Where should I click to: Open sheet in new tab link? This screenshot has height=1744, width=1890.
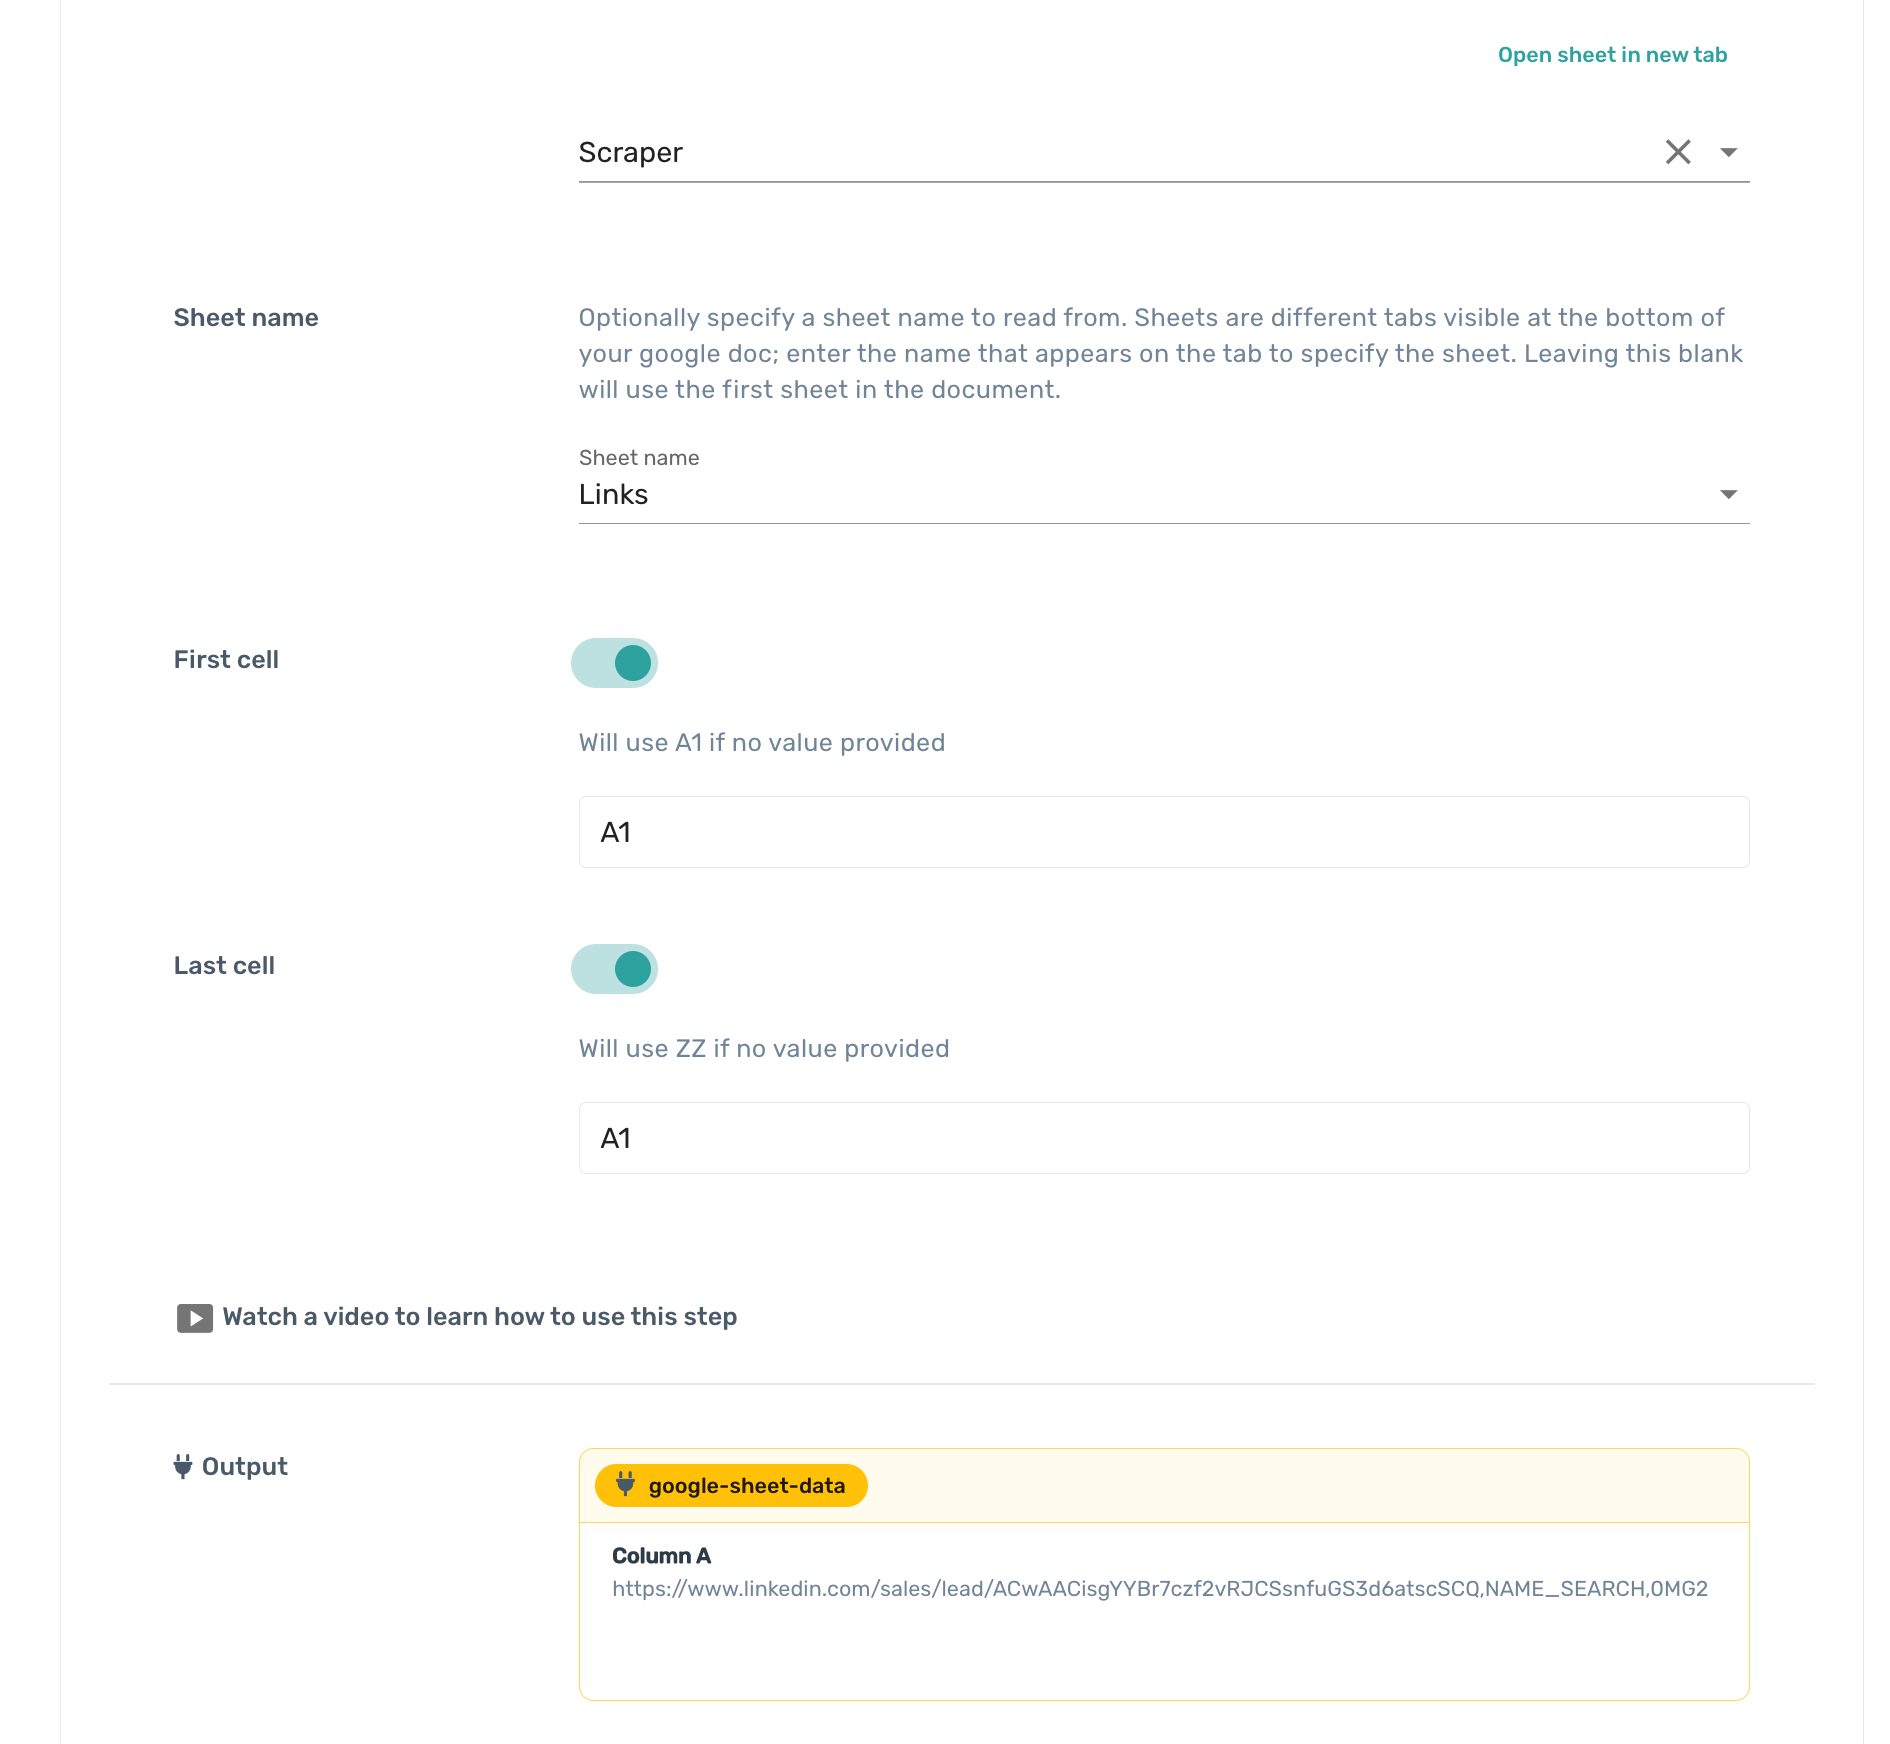point(1612,55)
